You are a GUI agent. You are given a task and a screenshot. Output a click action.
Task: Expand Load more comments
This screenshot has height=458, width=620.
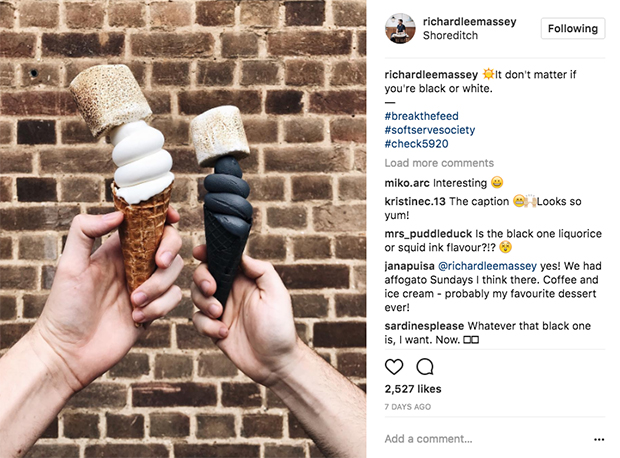coord(439,163)
